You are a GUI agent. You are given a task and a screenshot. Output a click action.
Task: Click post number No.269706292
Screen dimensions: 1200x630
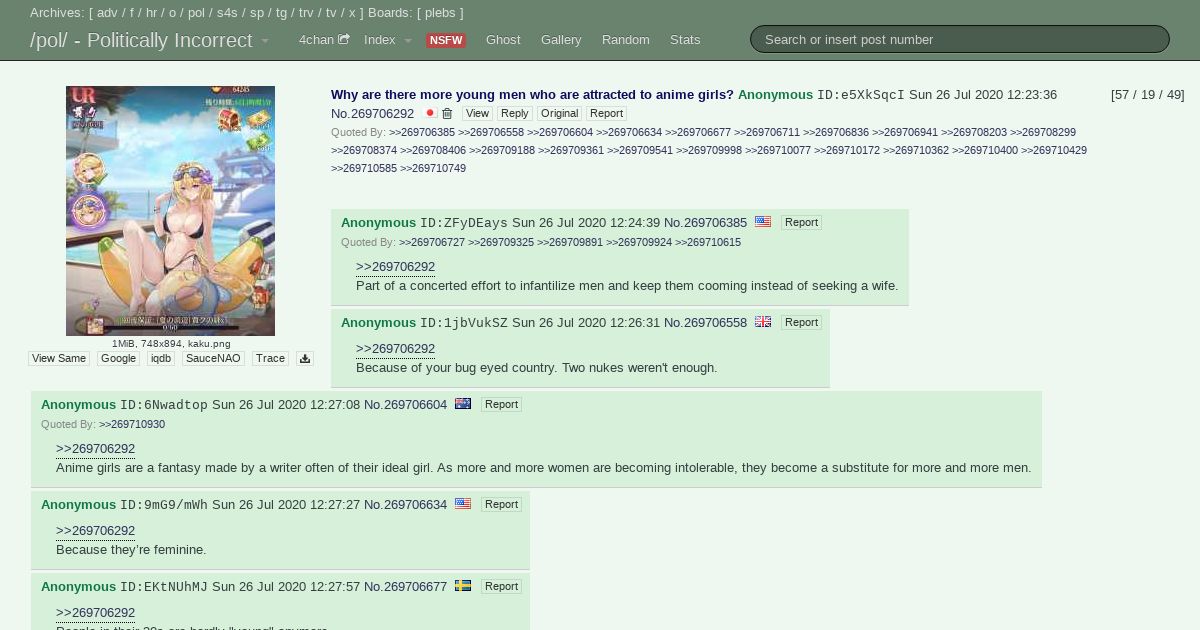(372, 114)
